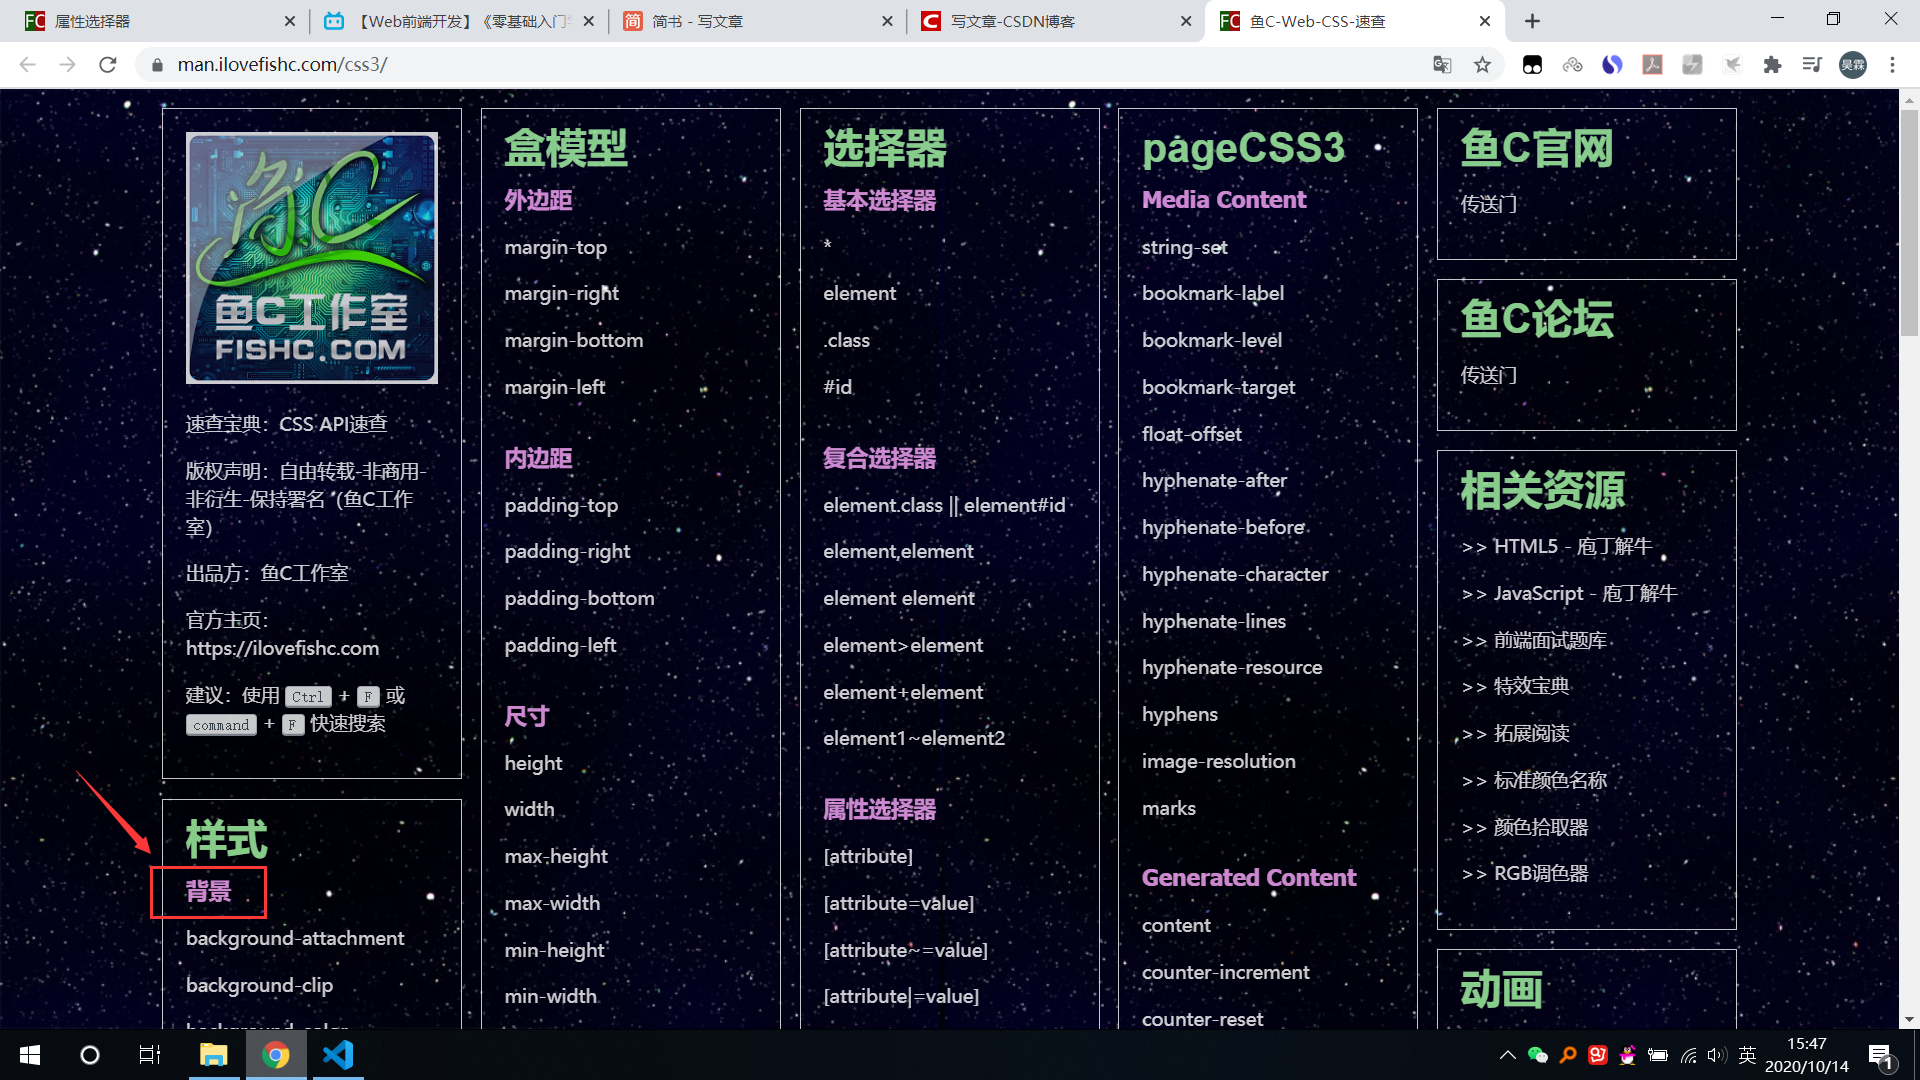1920x1080 pixels.
Task: Toggle the 英 input language indicator
Action: tap(1748, 1055)
